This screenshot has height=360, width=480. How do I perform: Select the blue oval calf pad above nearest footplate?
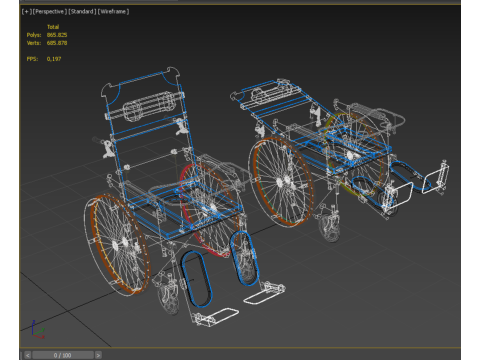pos(196,279)
